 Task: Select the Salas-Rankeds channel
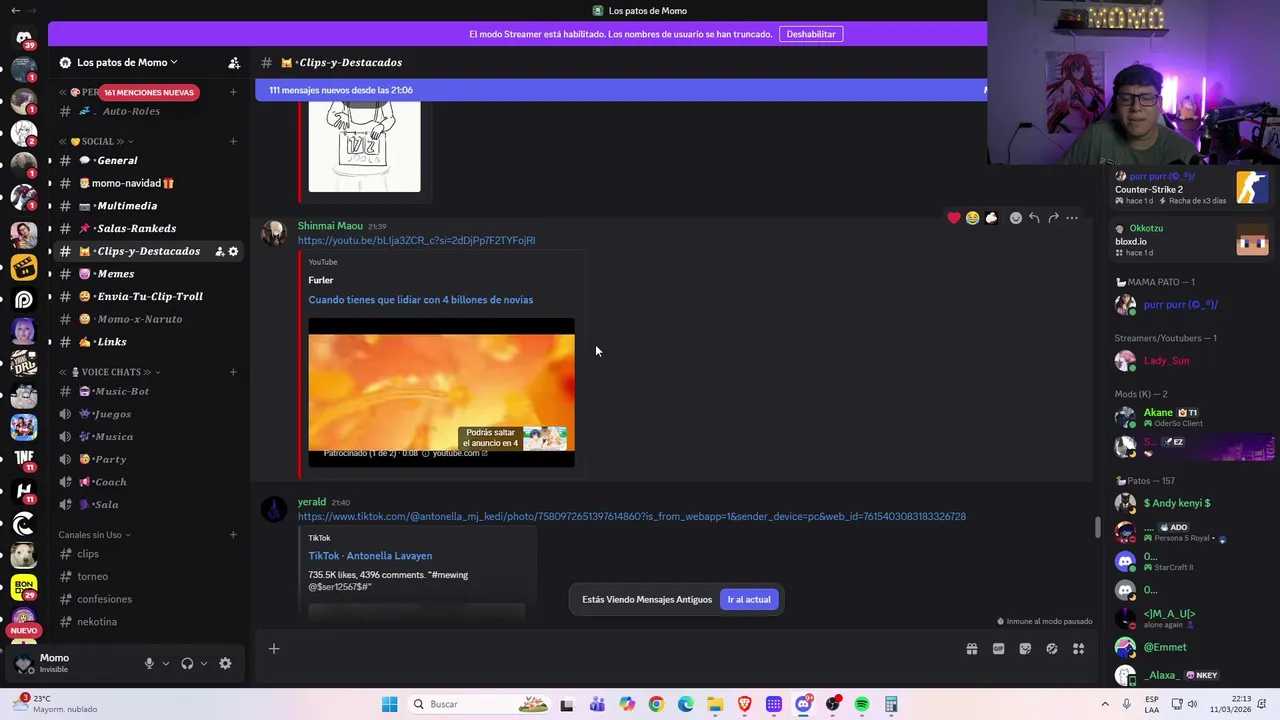pos(148,228)
